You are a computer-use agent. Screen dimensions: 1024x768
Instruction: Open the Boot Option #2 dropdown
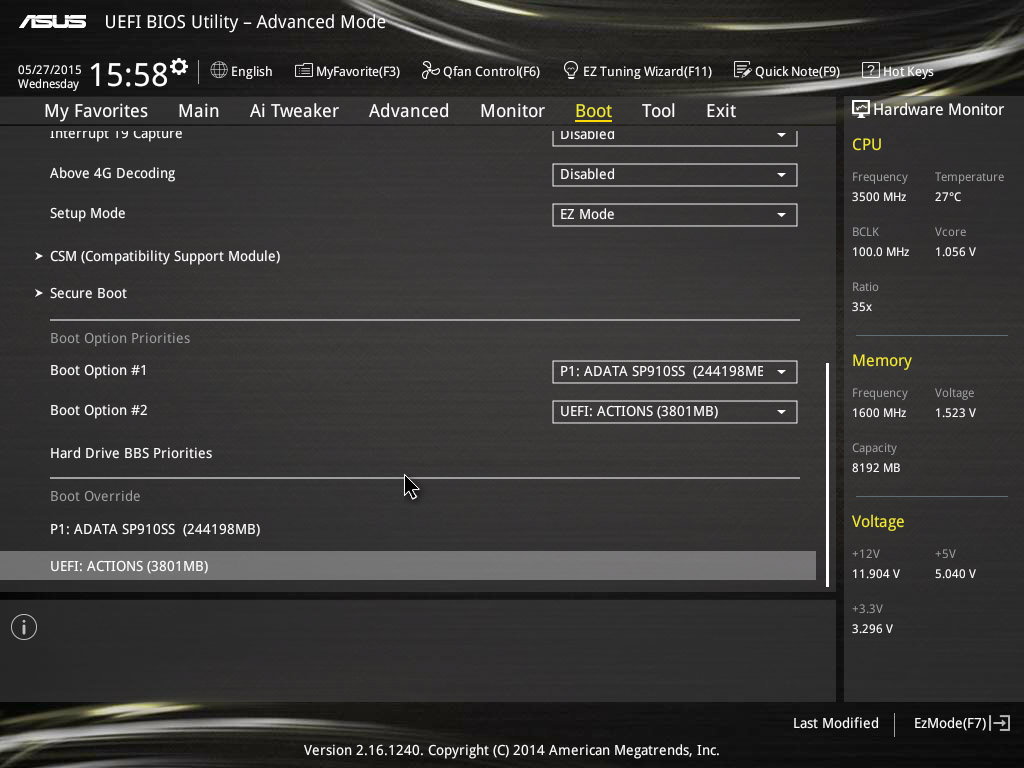[x=675, y=412]
